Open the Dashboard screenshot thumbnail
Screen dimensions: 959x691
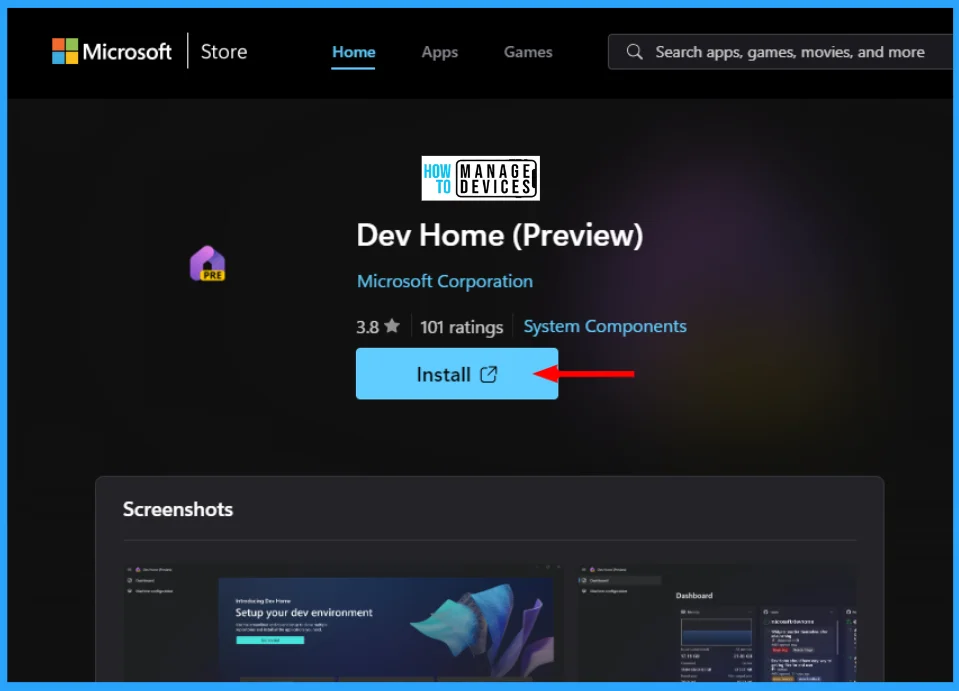tap(717, 623)
